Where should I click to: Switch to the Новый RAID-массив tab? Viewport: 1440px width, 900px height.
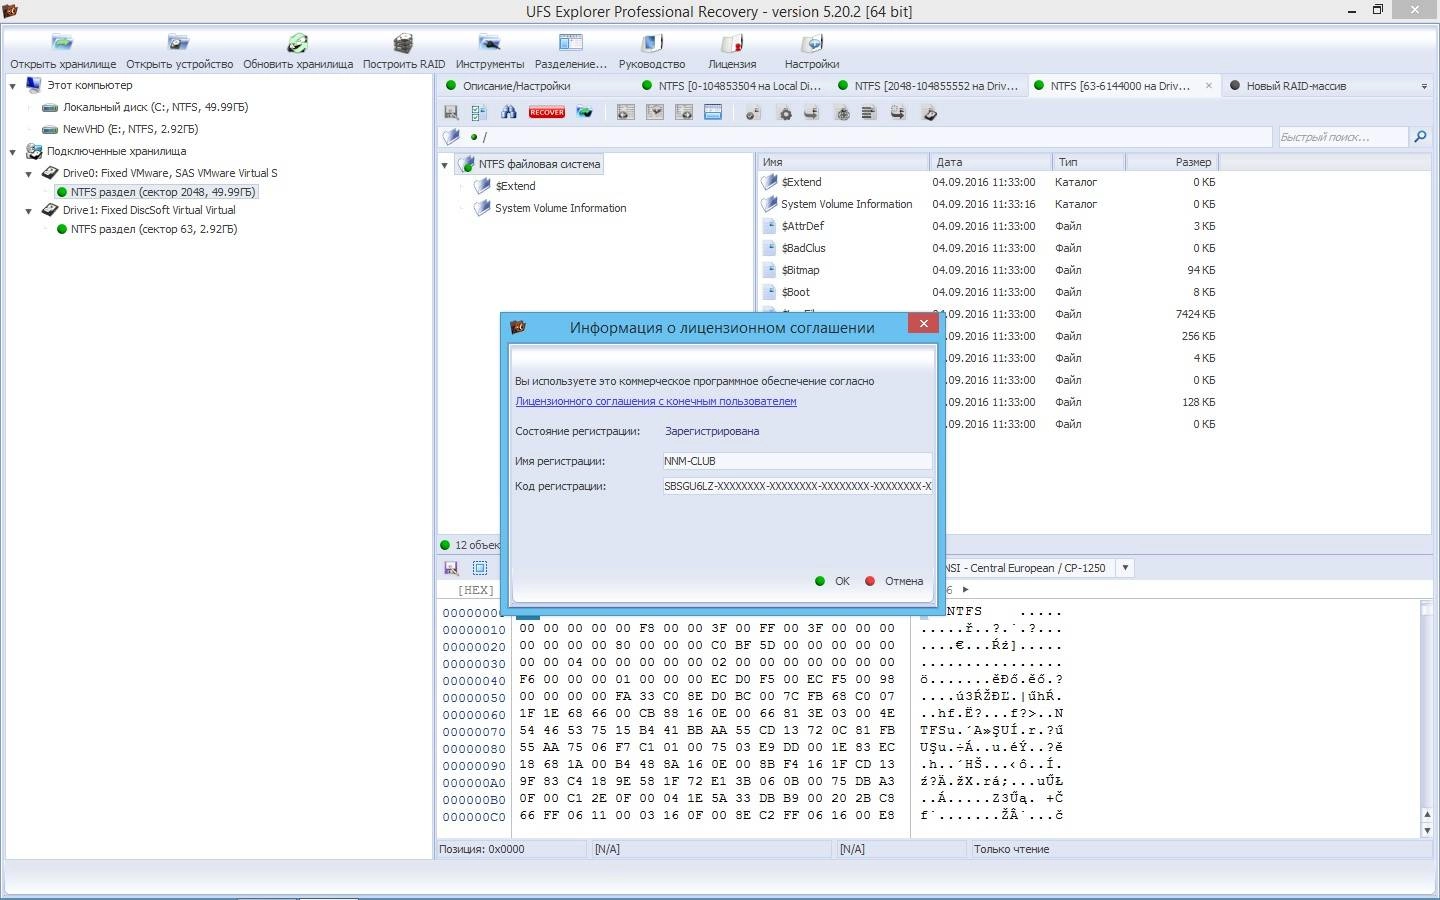pos(1296,86)
